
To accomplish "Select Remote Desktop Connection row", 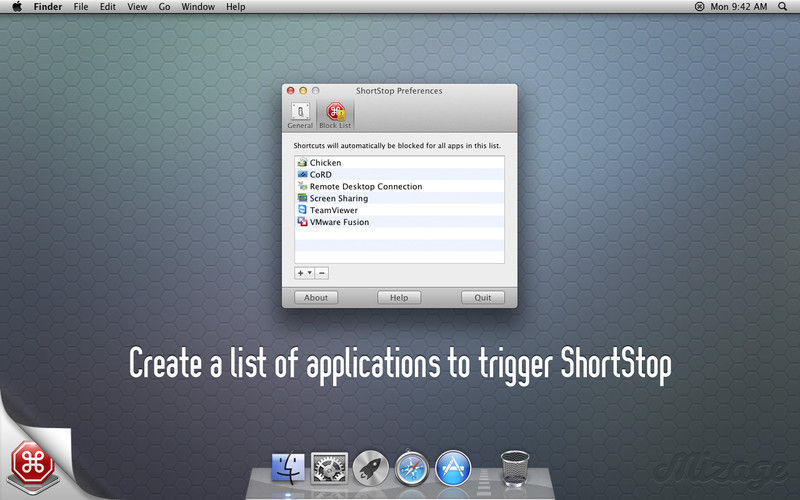I will (x=399, y=187).
